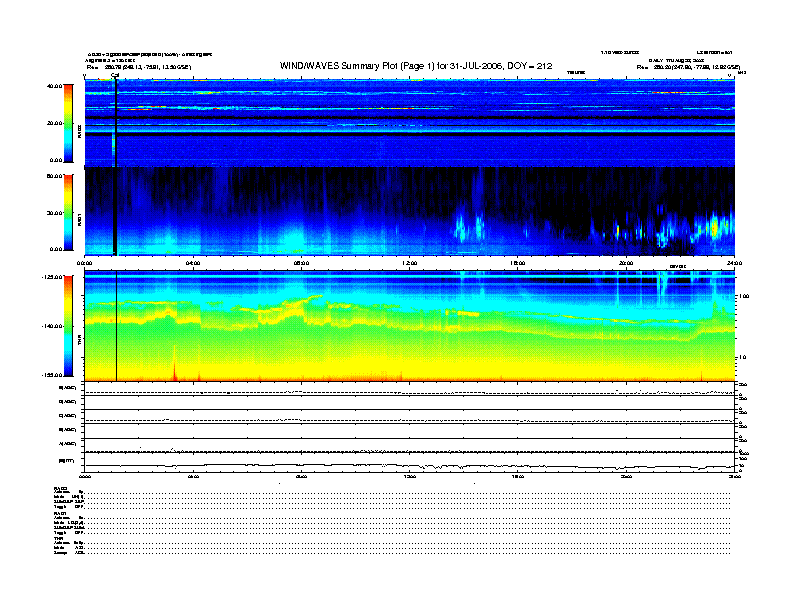The width and height of the screenshot is (792, 612).
Task: Click 04:00 label on bottom line-plot axis
Action: [x=193, y=476]
